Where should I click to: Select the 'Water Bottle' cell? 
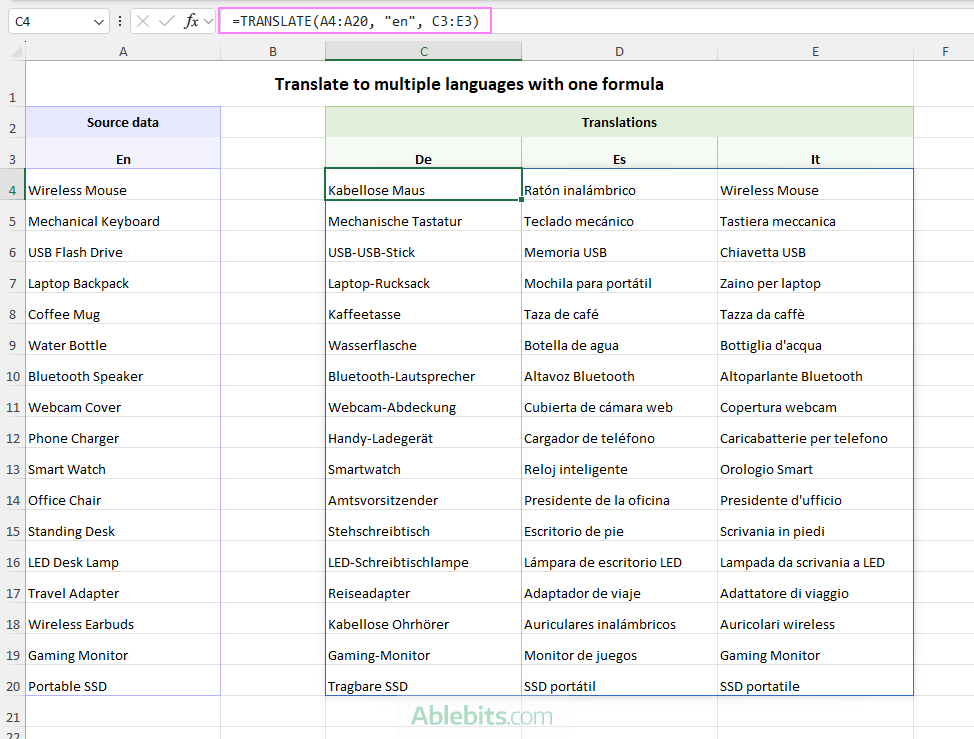(123, 340)
